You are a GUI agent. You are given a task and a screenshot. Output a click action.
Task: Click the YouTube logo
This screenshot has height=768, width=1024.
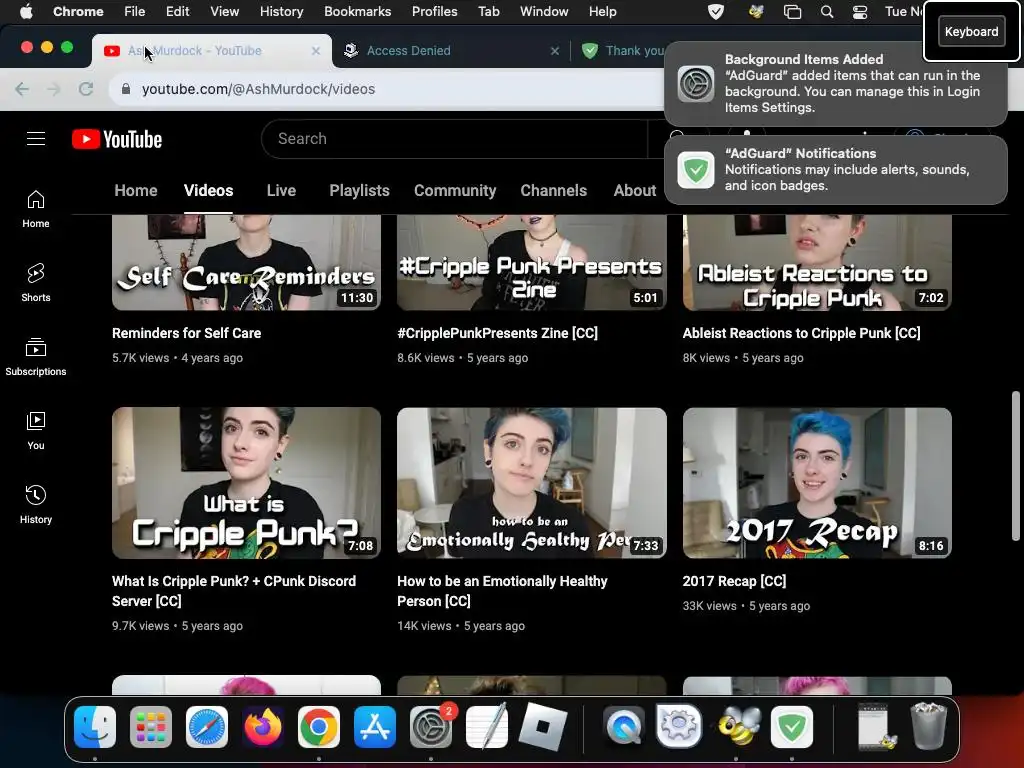coord(117,139)
